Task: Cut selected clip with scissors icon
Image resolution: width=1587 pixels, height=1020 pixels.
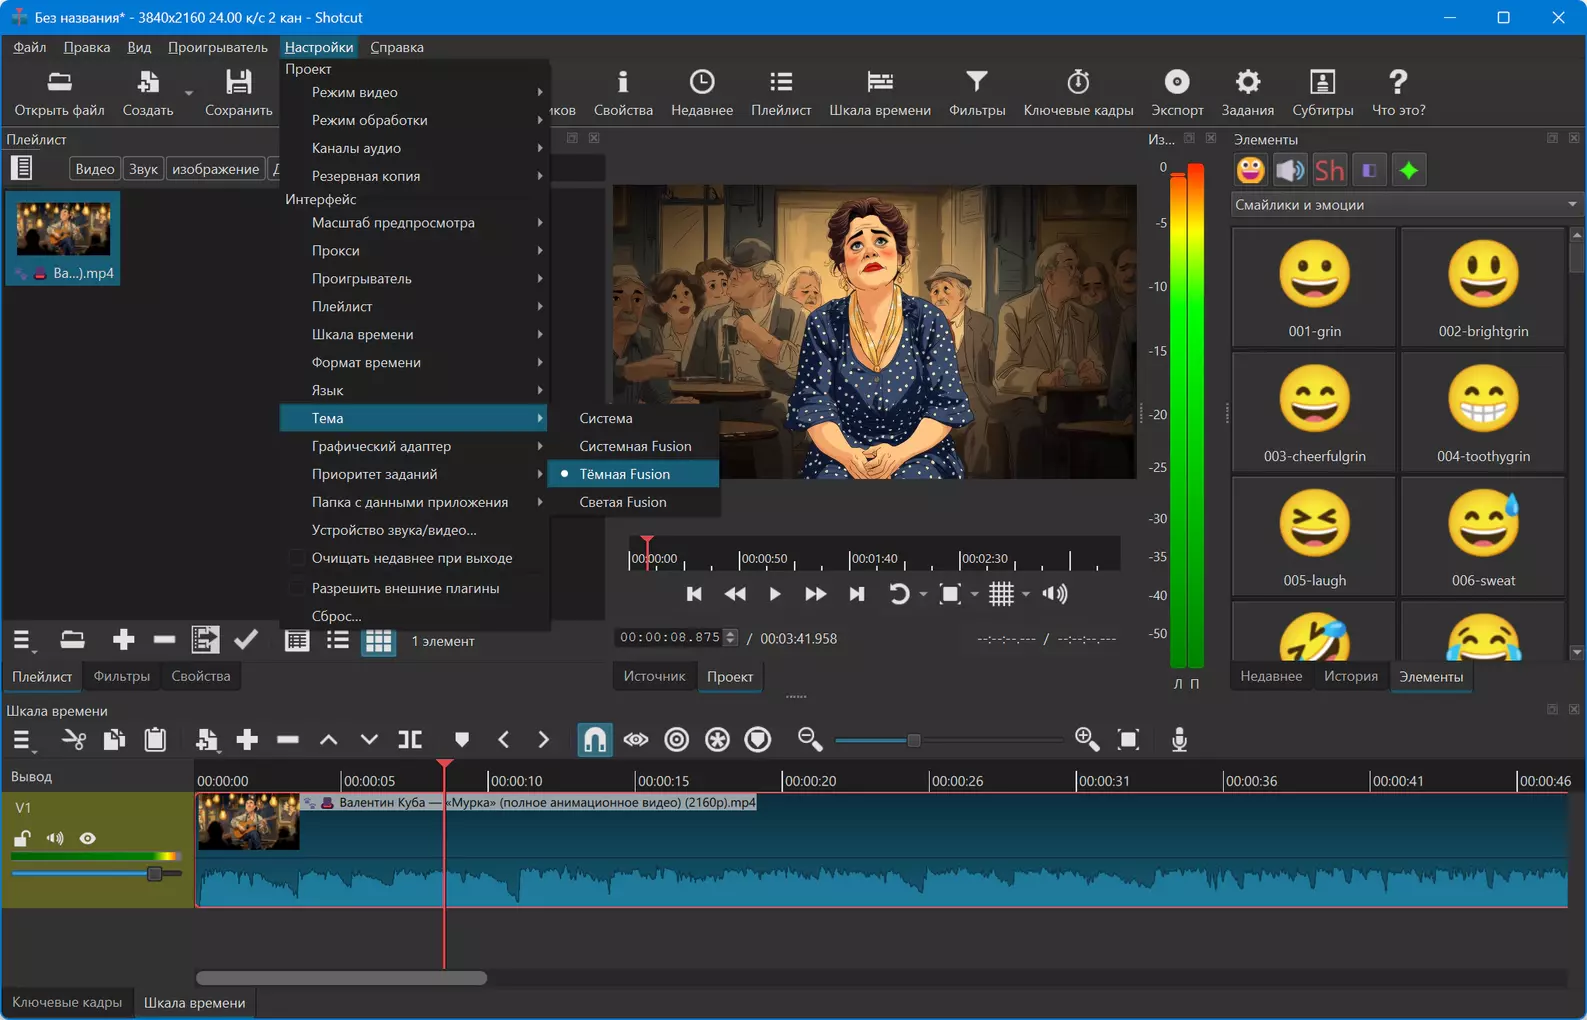Action: [x=74, y=740]
